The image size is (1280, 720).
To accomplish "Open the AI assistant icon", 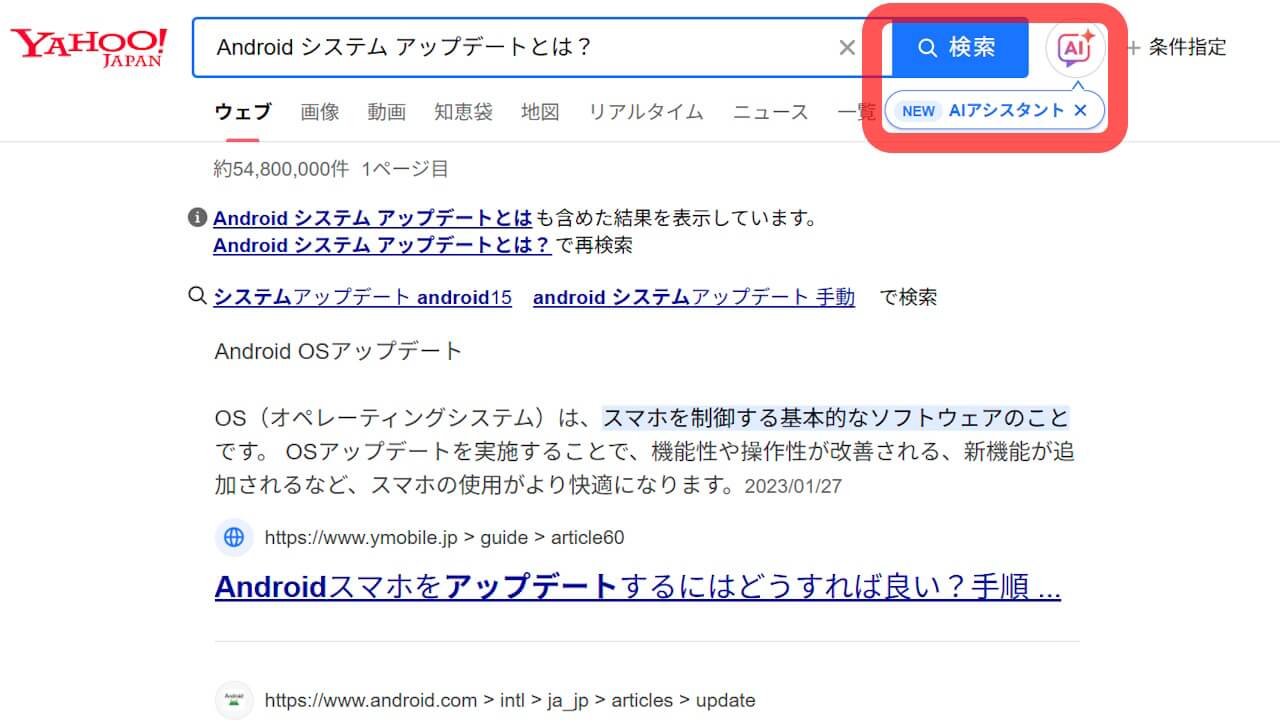I will click(x=1075, y=47).
